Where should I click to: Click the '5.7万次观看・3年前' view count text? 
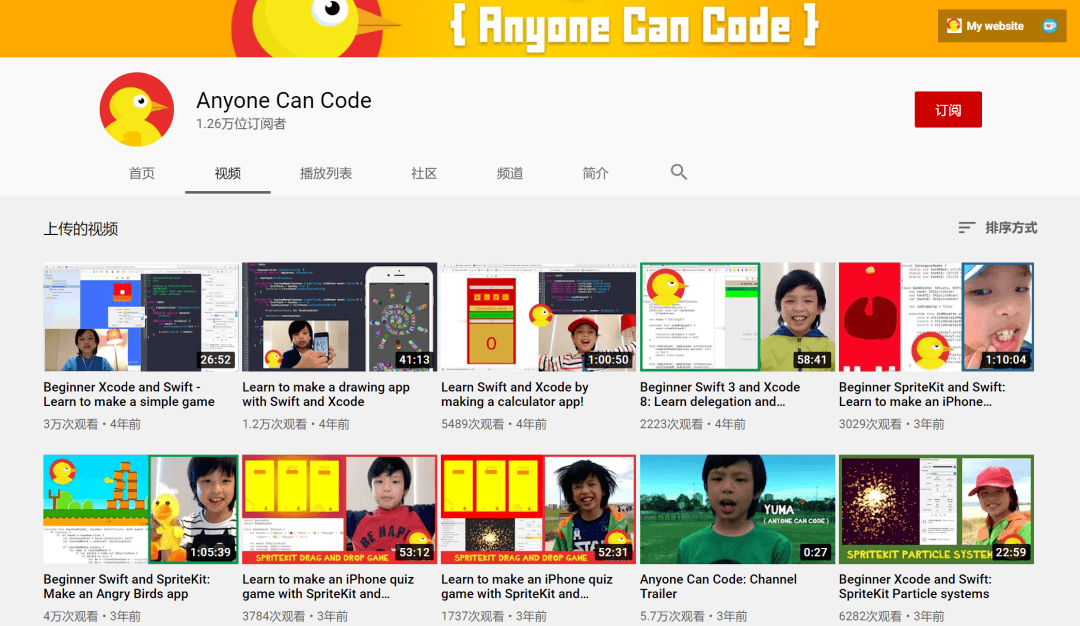point(694,616)
